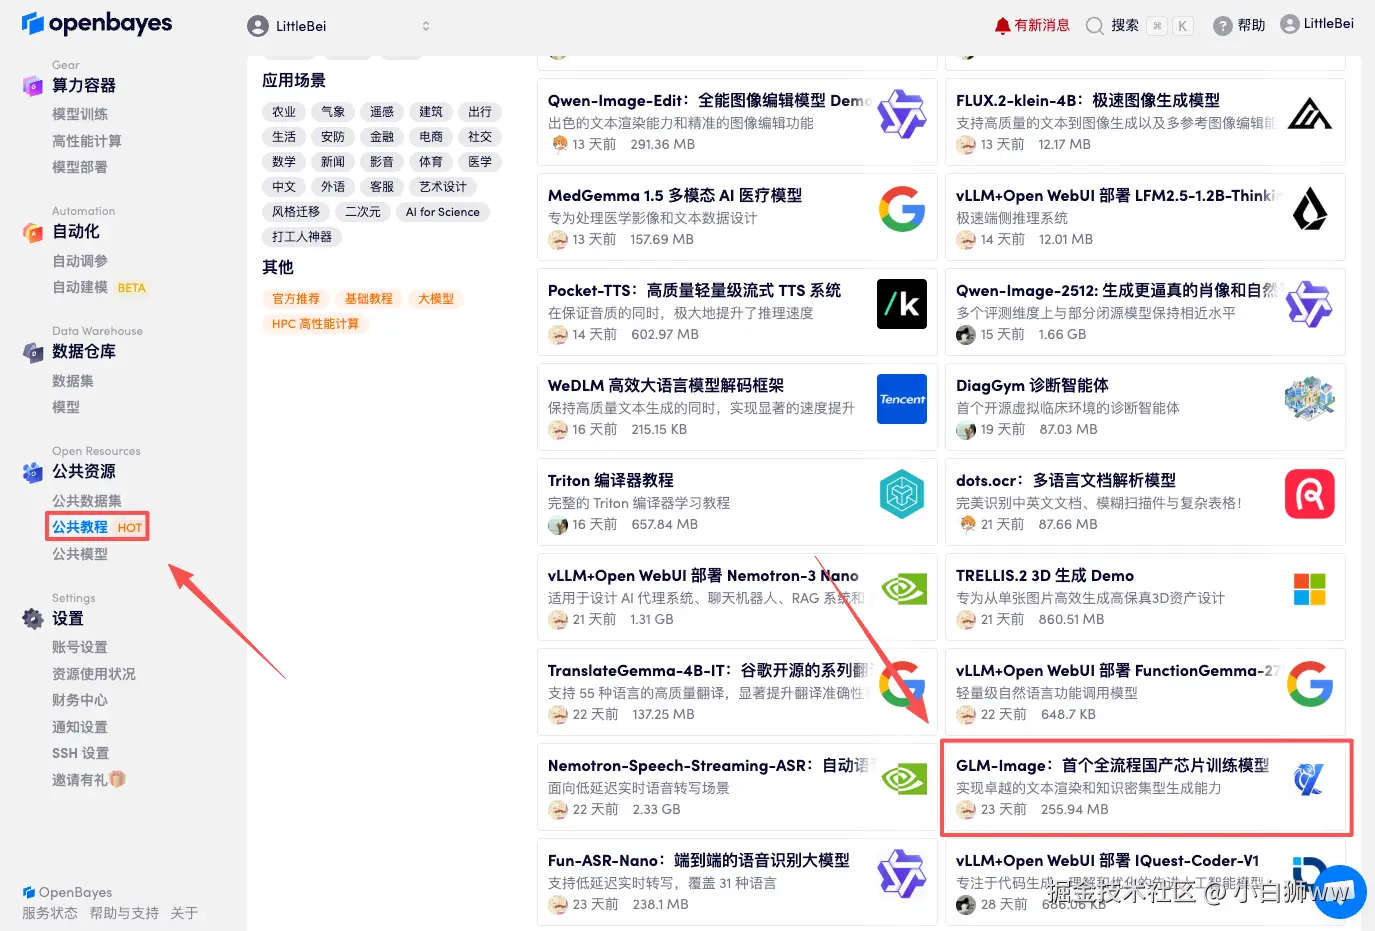Click Nemotron-3 Nano NVIDIA logo
The height and width of the screenshot is (931, 1375).
tap(904, 589)
